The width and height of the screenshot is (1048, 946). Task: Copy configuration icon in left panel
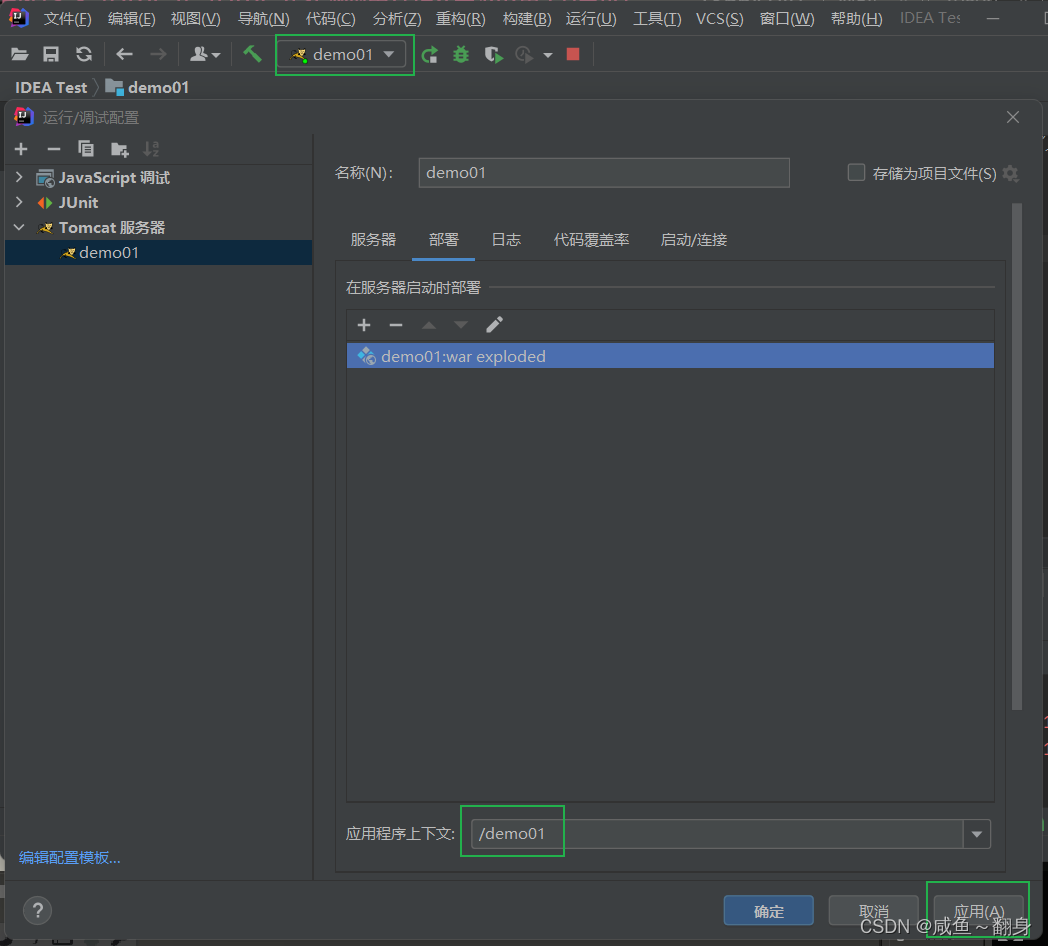86,149
